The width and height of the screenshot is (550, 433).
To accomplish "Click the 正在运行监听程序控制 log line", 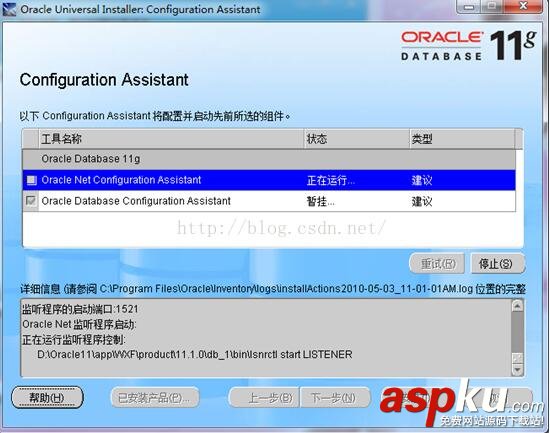I will coord(74,339).
